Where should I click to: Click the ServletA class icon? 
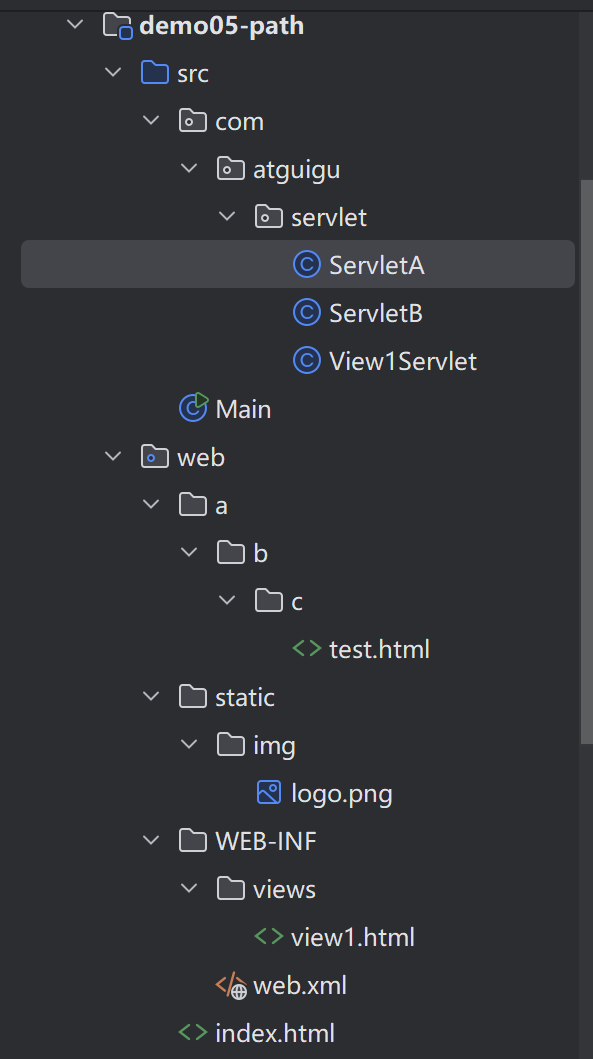pyautogui.click(x=307, y=265)
